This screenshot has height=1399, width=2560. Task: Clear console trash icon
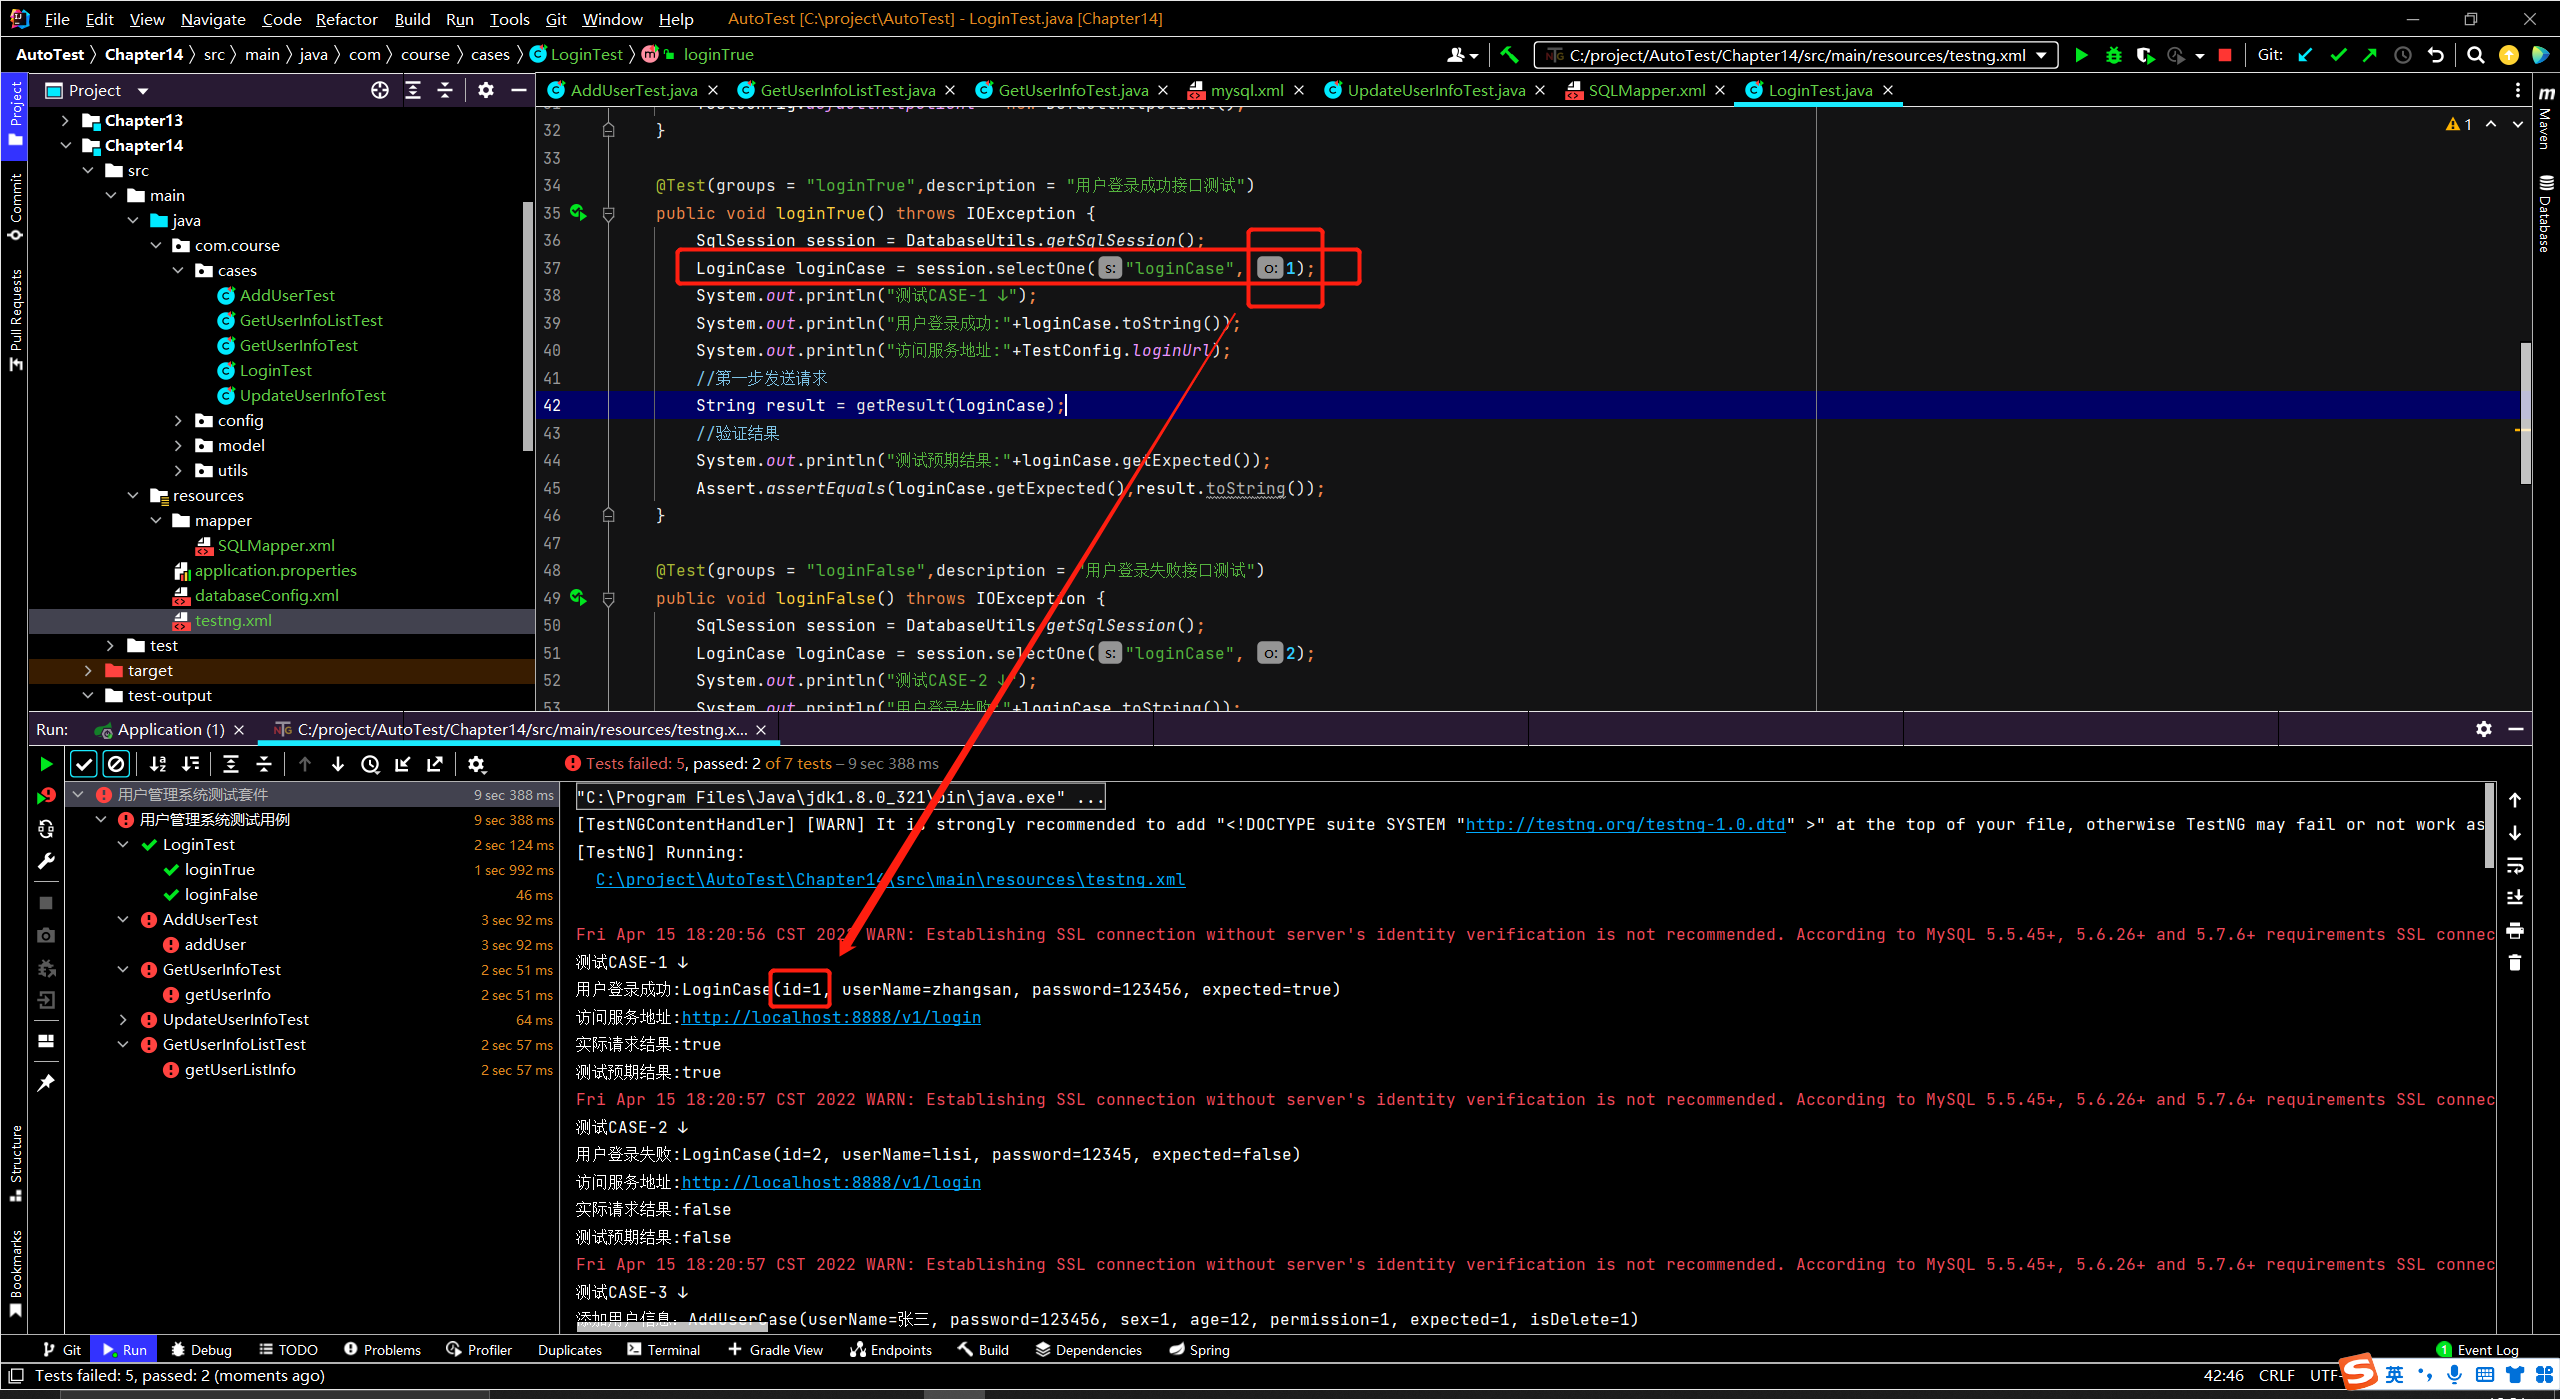click(2515, 963)
